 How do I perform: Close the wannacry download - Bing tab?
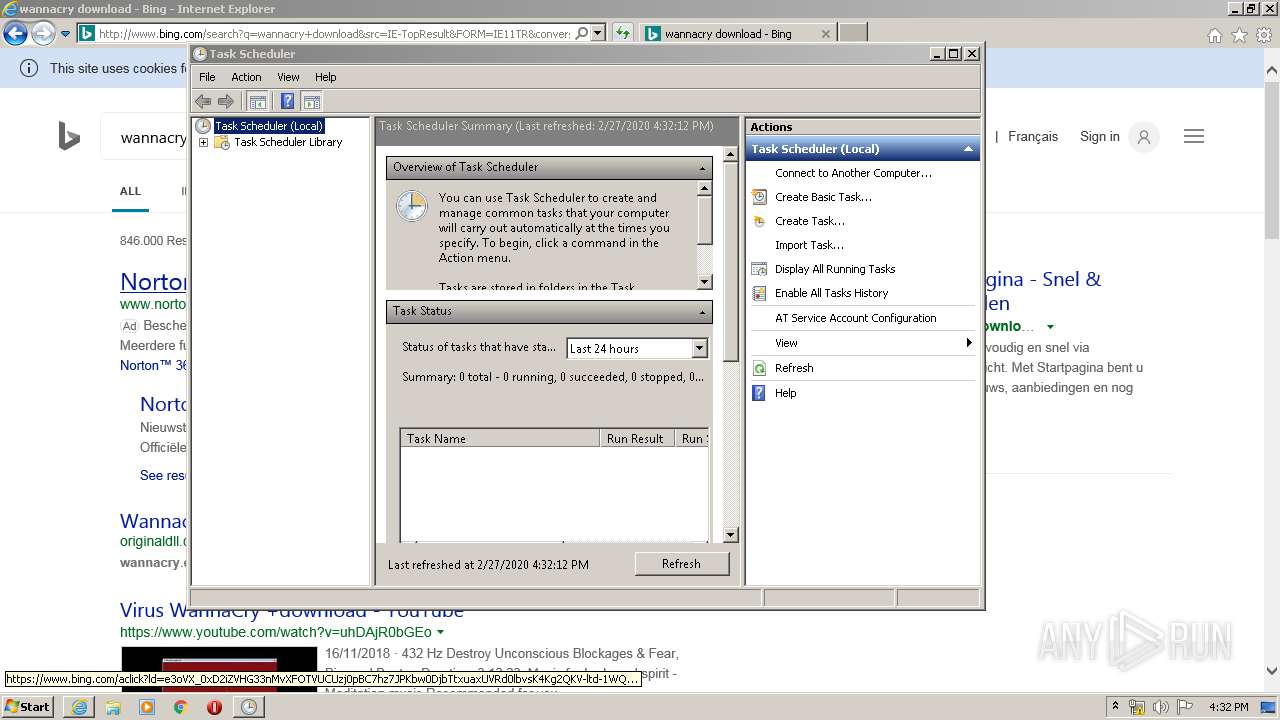[825, 33]
